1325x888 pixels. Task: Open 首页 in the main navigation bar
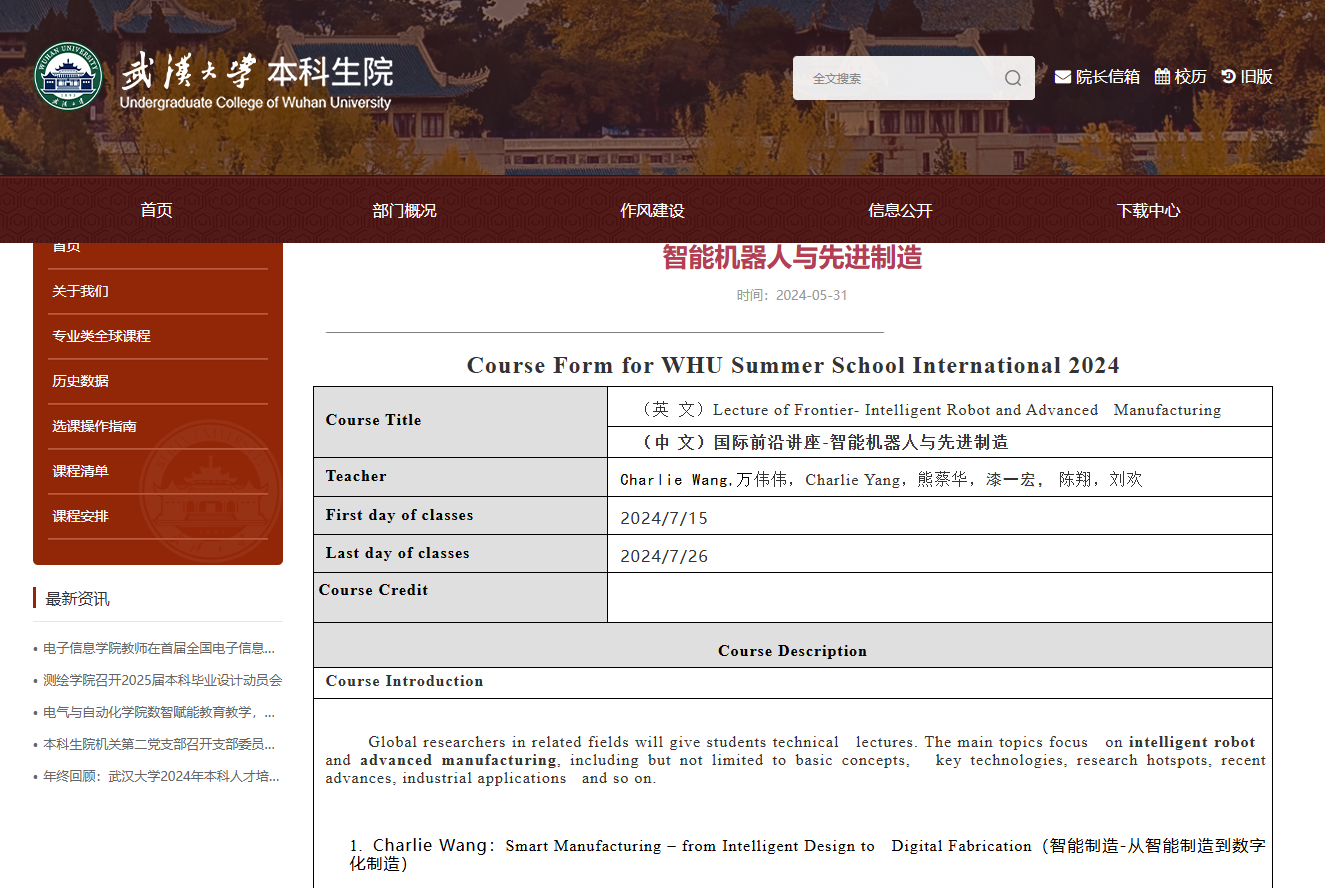156,210
